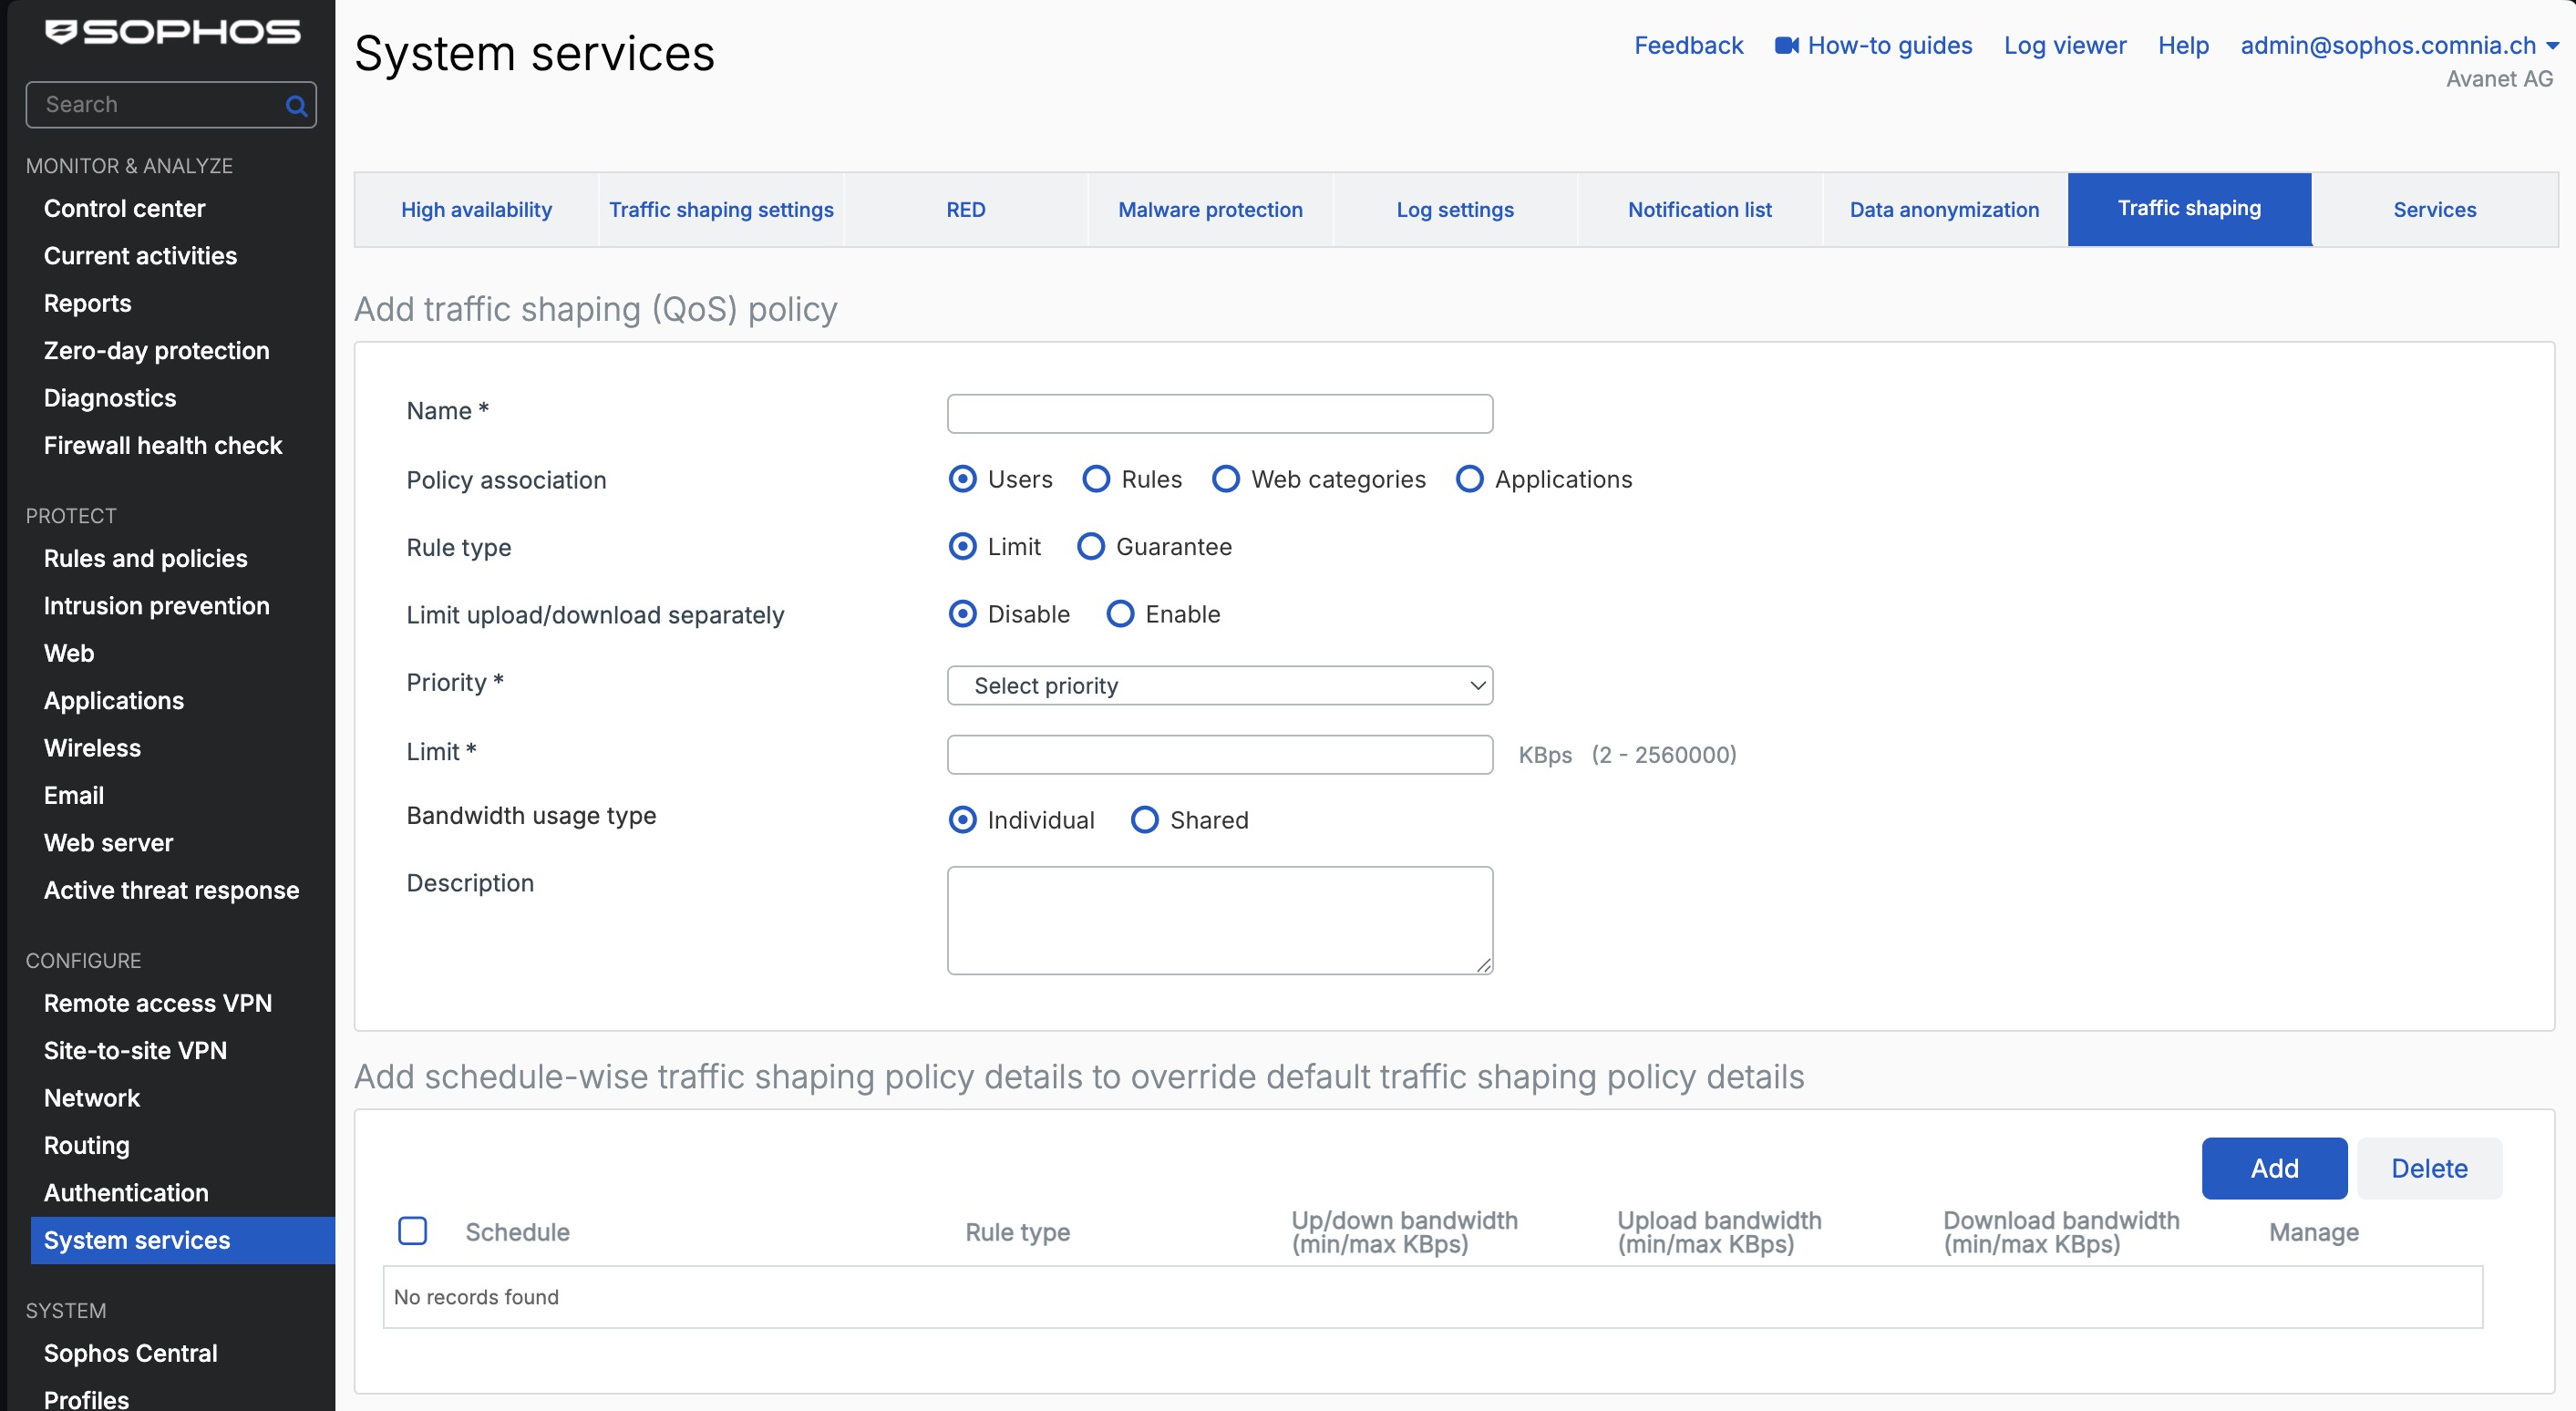Open the Log settings tab
2576x1411 pixels.
click(x=1455, y=210)
